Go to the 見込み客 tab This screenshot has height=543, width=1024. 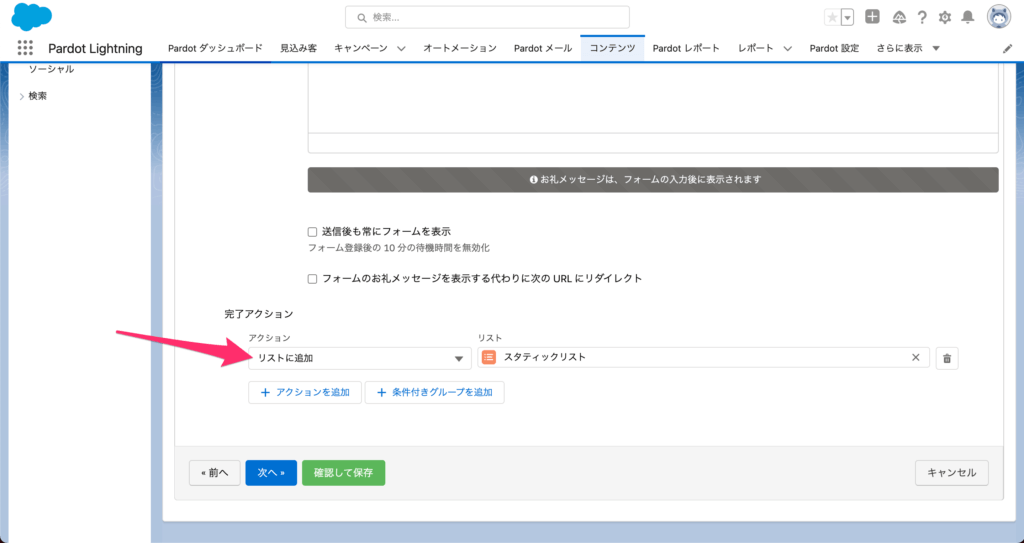[298, 48]
